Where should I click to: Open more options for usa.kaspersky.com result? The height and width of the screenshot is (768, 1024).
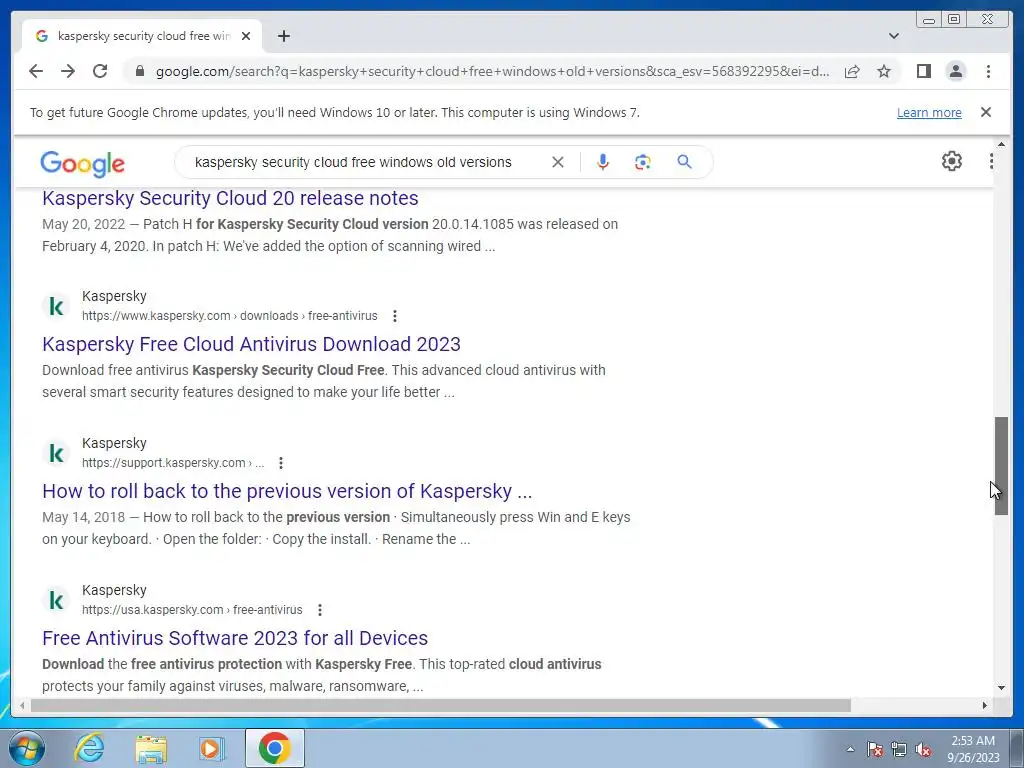[x=319, y=610]
